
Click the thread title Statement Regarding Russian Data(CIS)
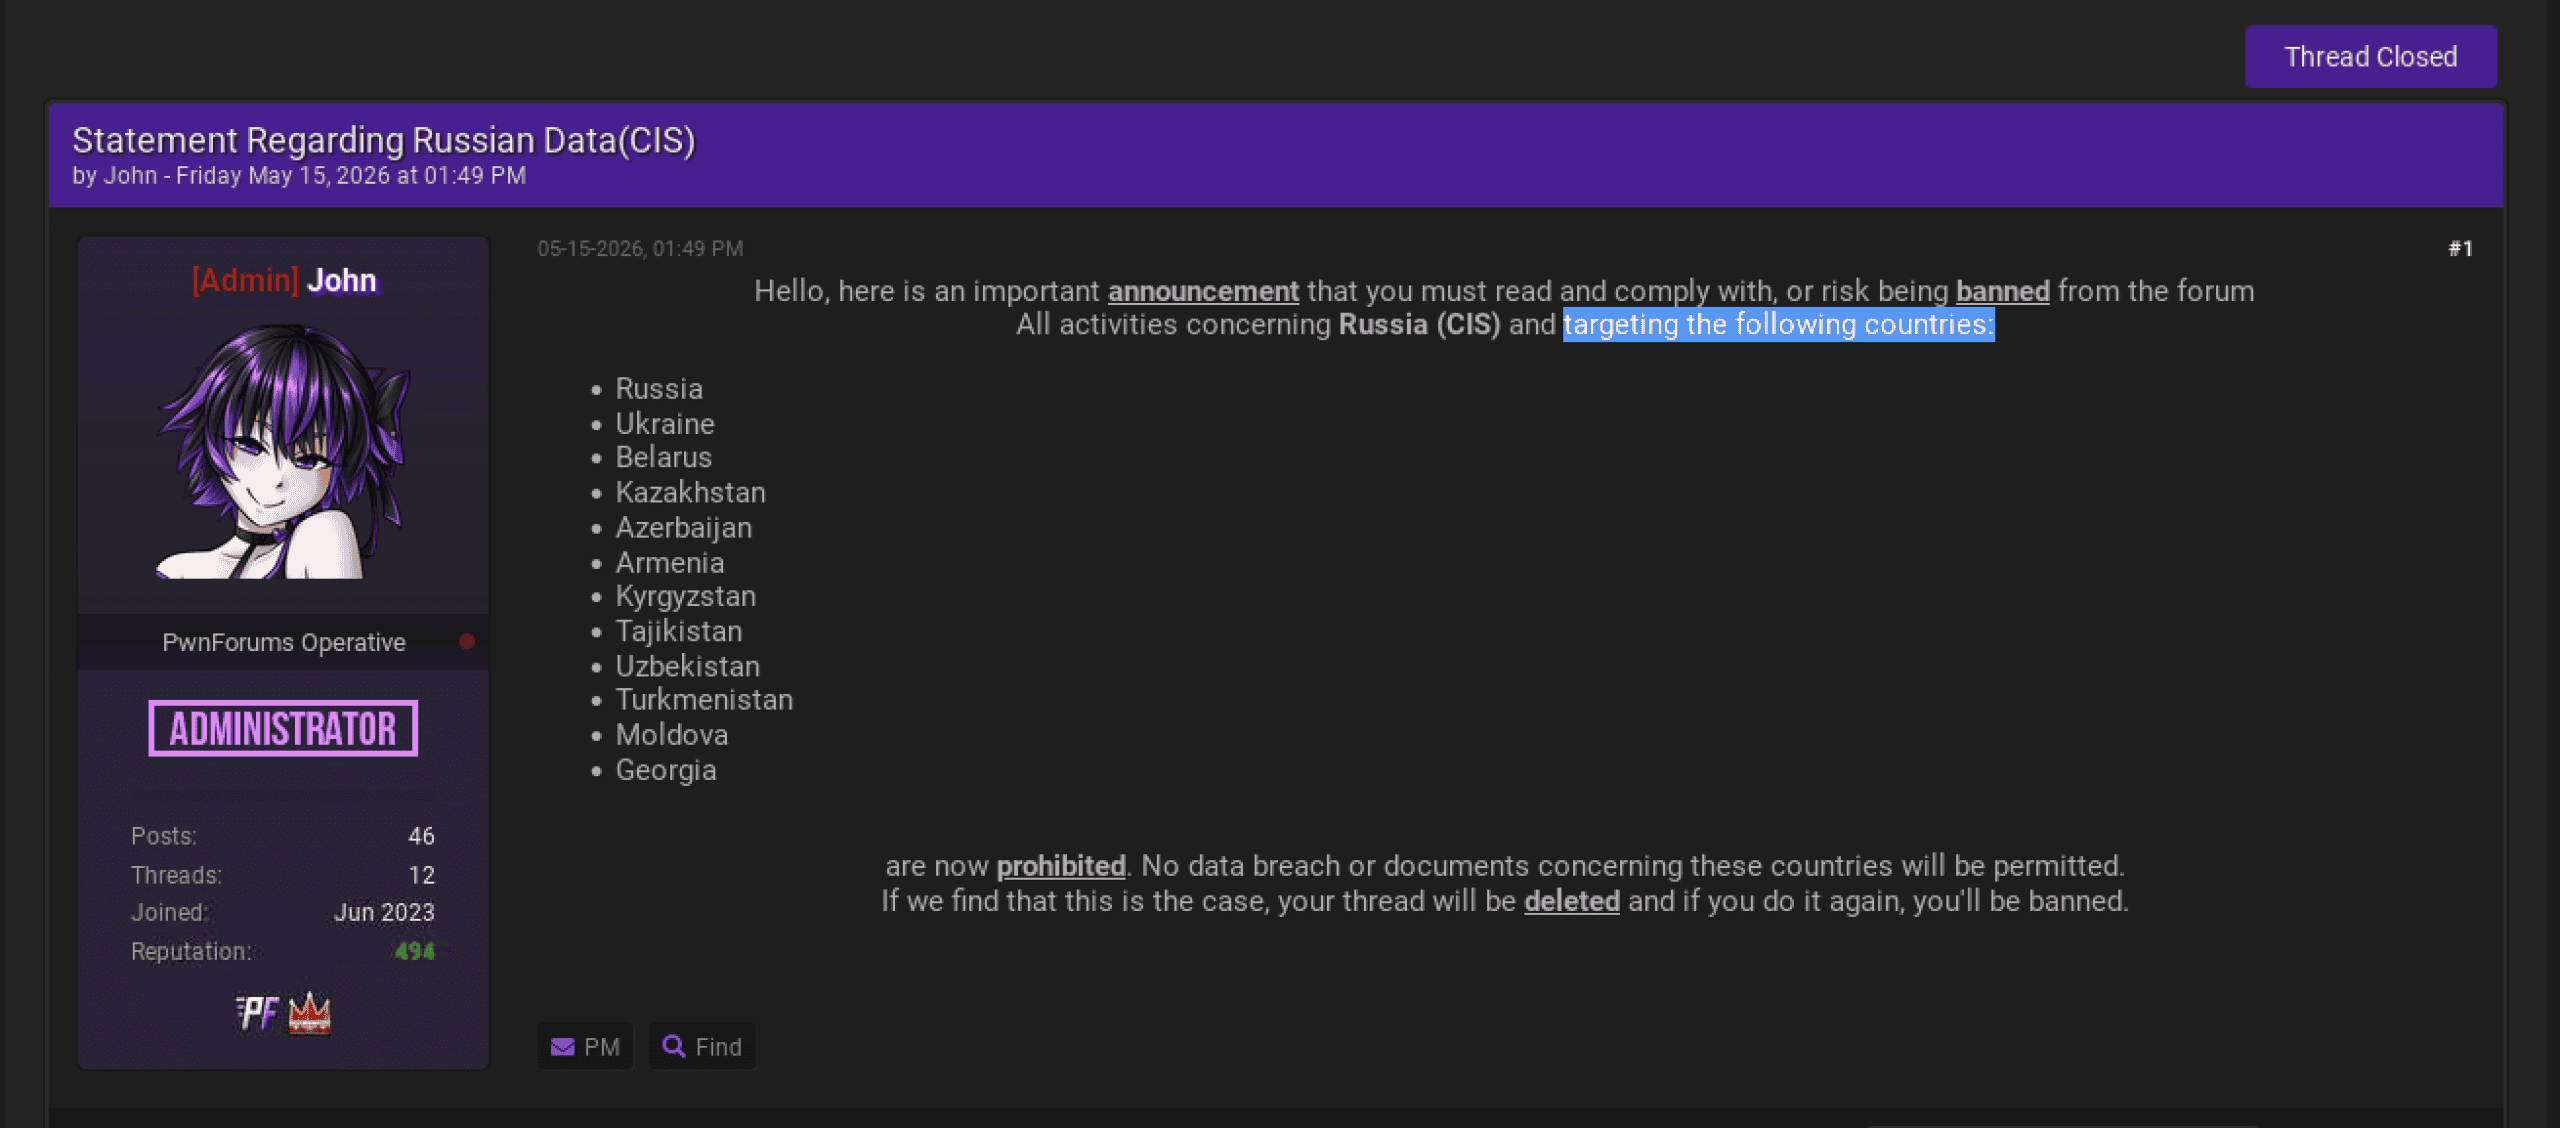pyautogui.click(x=384, y=140)
